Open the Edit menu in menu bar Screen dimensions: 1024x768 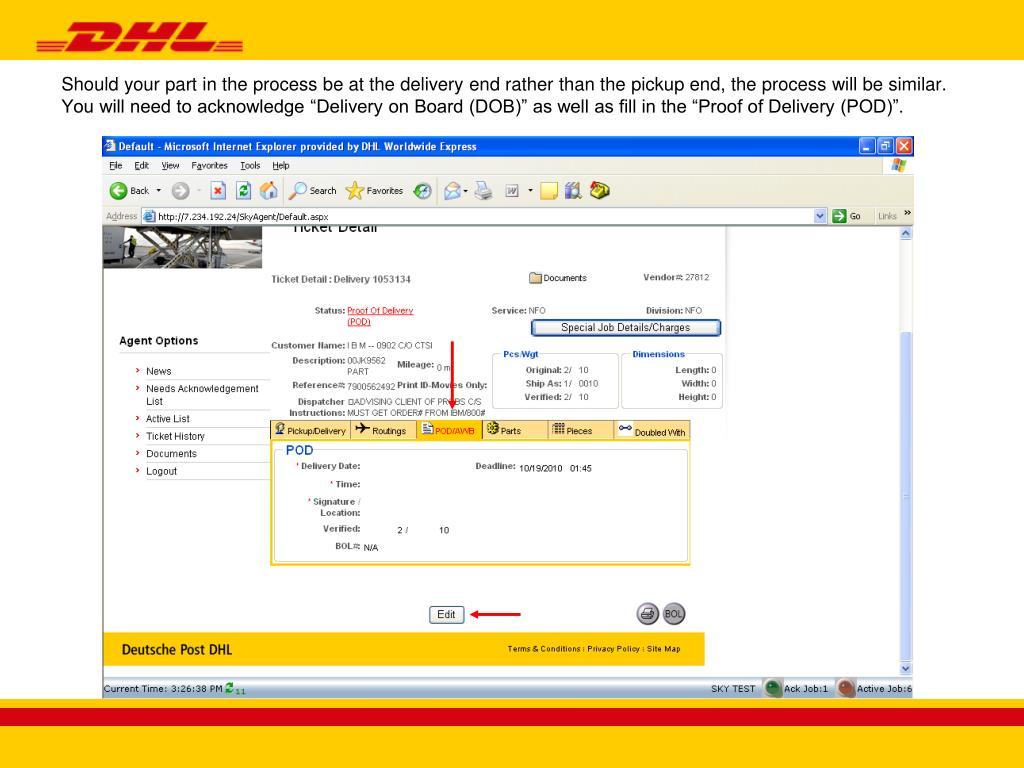tap(142, 166)
